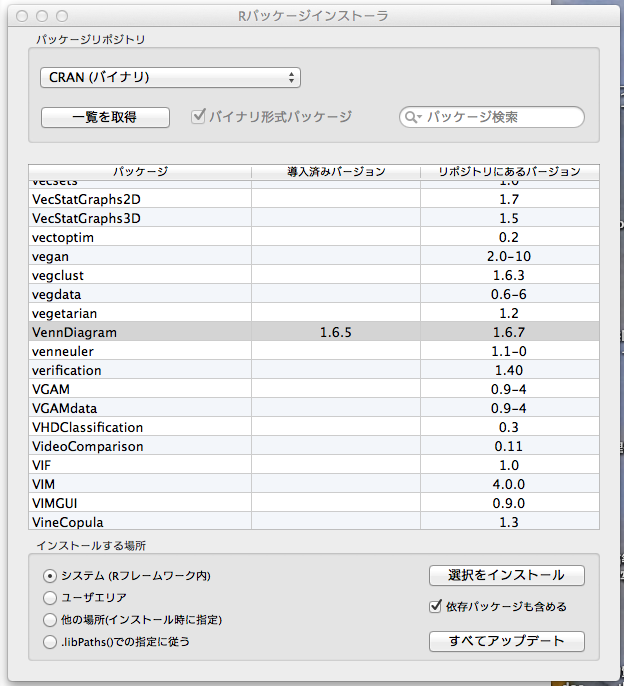Image resolution: width=624 pixels, height=686 pixels.
Task: Click the すべてアップデート button
Action: (x=506, y=641)
